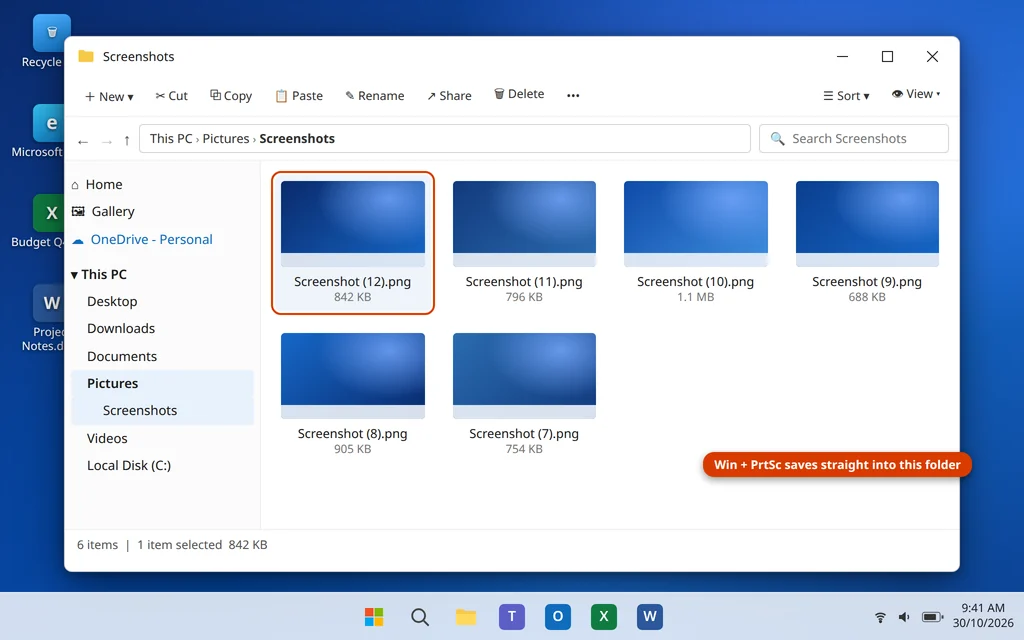Select the Budget Excel file on desktop
Image resolution: width=1024 pixels, height=640 pixels.
pos(39,221)
